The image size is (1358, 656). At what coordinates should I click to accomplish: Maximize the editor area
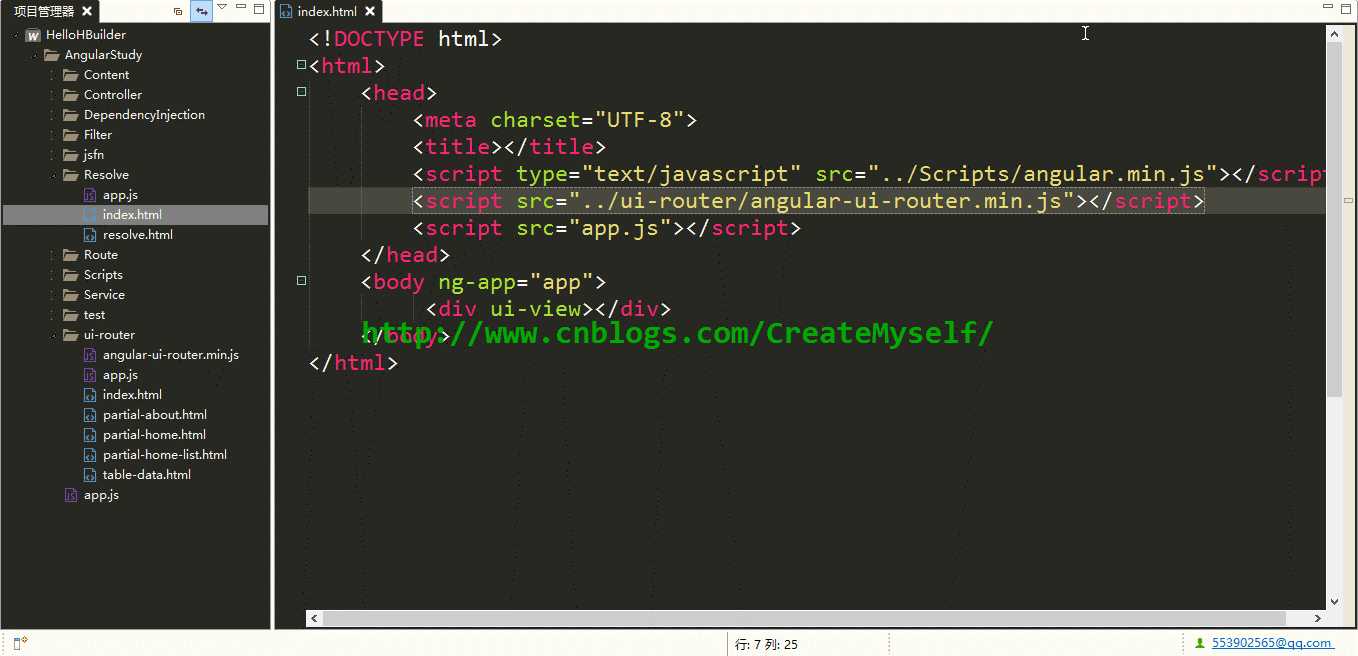[1345, 8]
